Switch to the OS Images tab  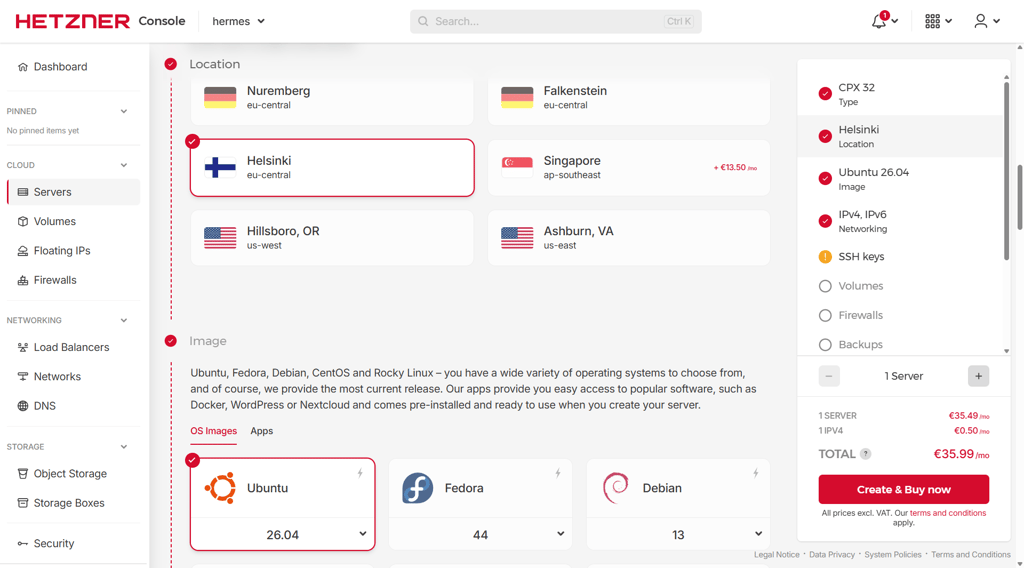click(214, 431)
